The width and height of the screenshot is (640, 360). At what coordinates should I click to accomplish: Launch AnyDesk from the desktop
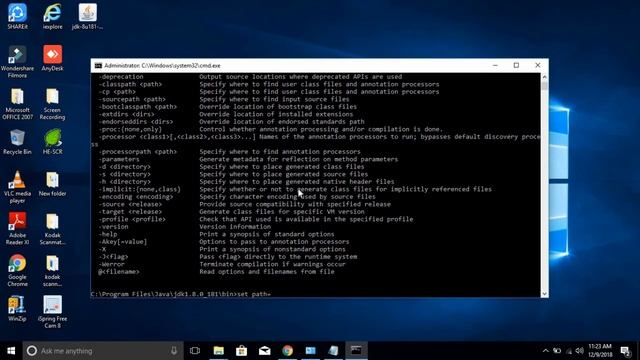click(x=53, y=58)
